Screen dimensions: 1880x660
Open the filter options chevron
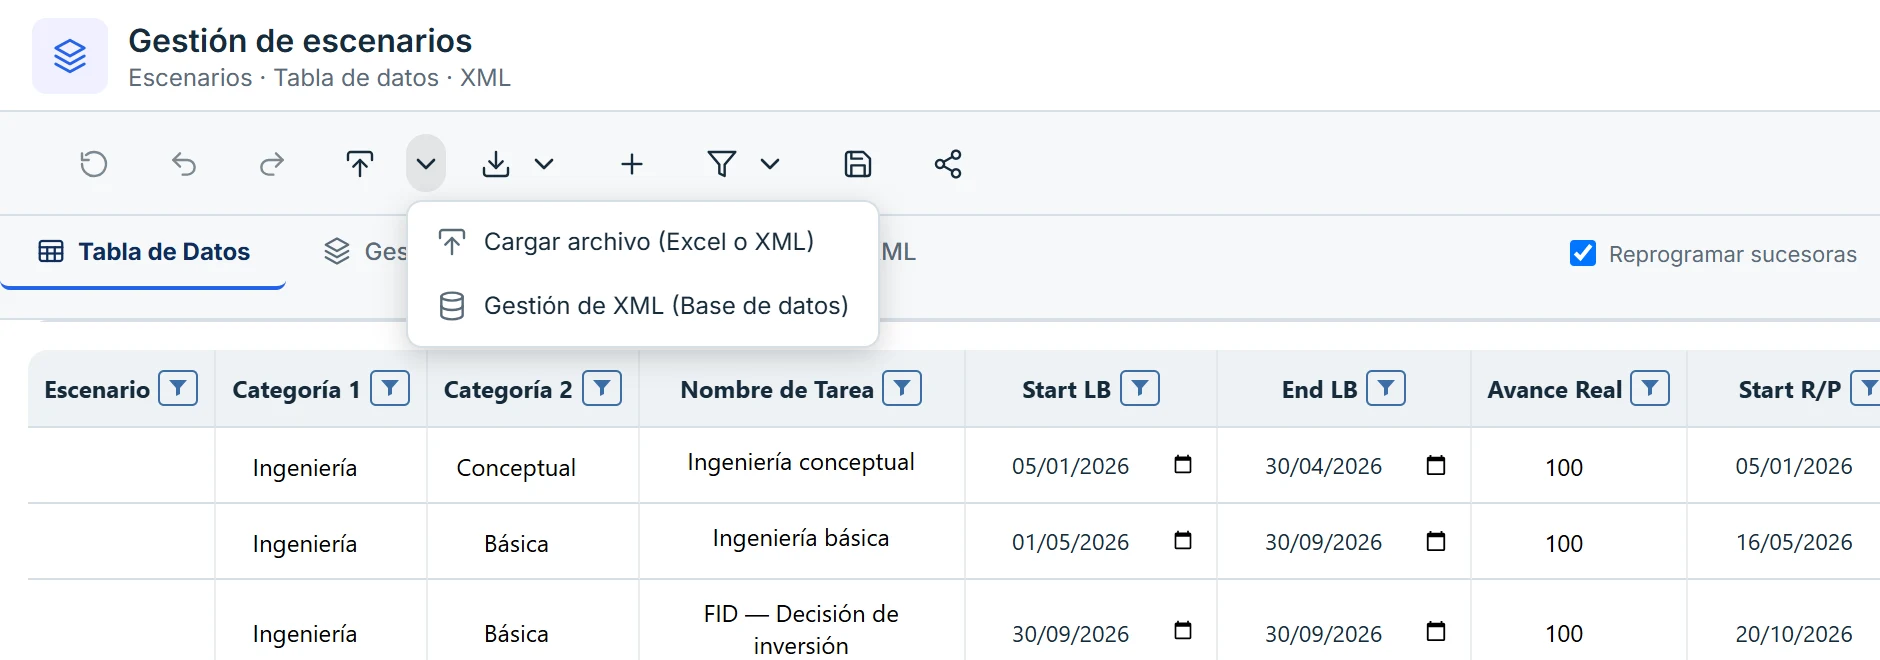770,164
